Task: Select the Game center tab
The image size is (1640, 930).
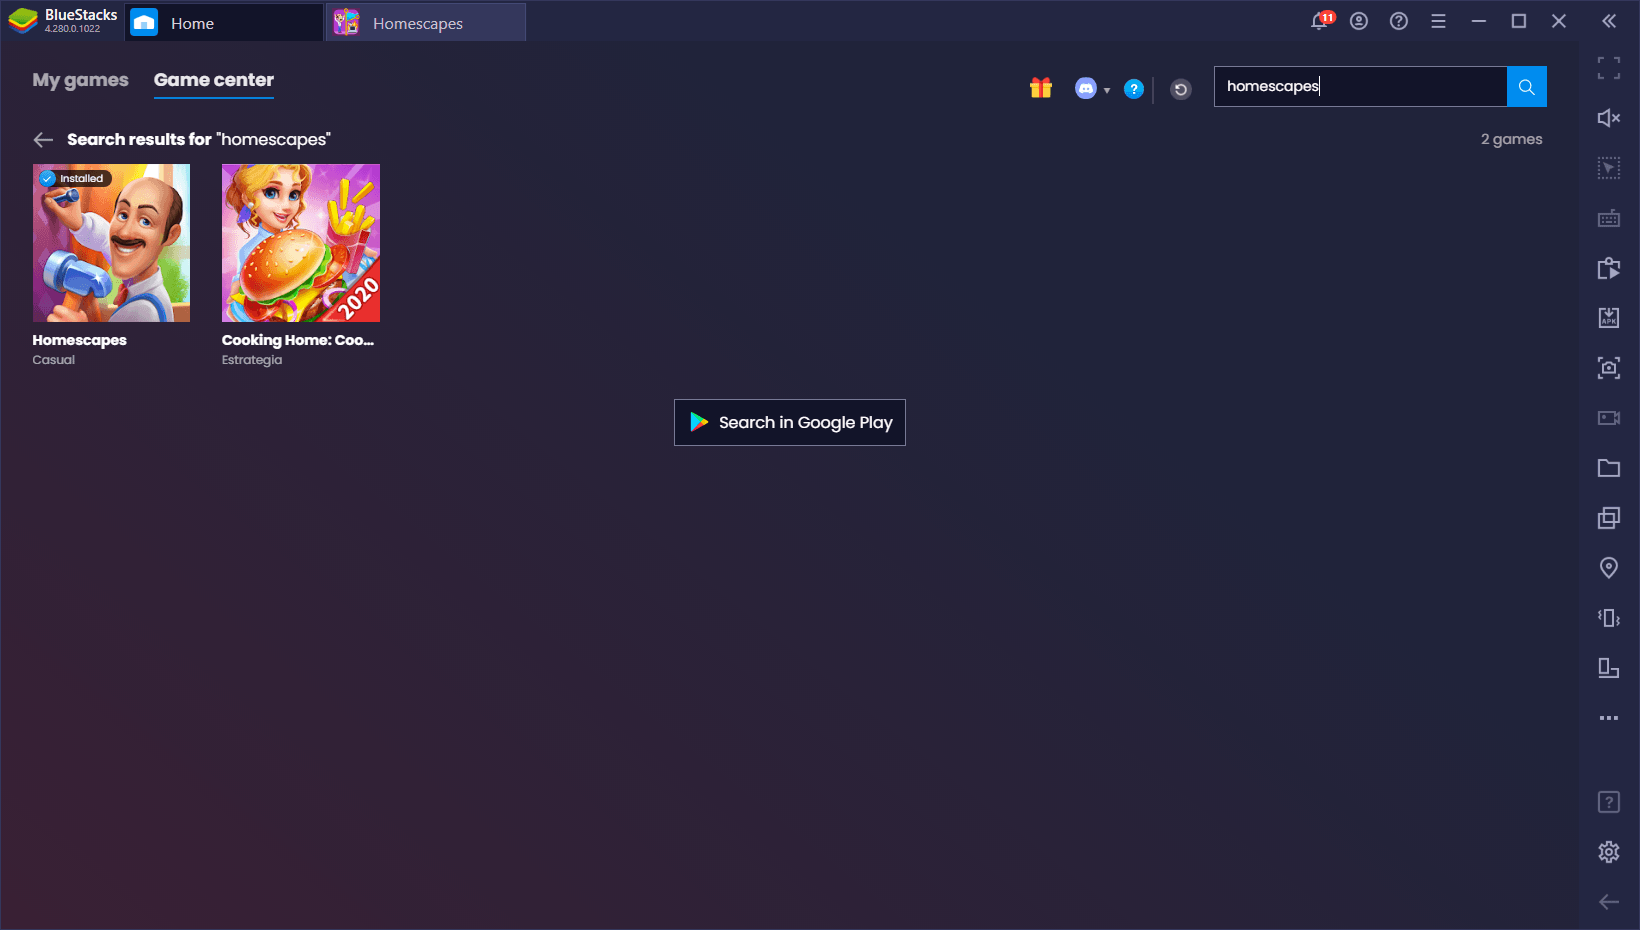Action: click(x=214, y=80)
